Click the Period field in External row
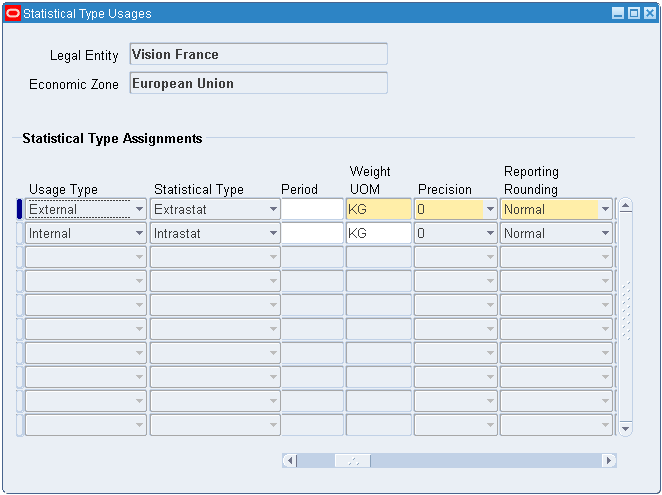Screen dimensions: 662x495 [x=312, y=209]
